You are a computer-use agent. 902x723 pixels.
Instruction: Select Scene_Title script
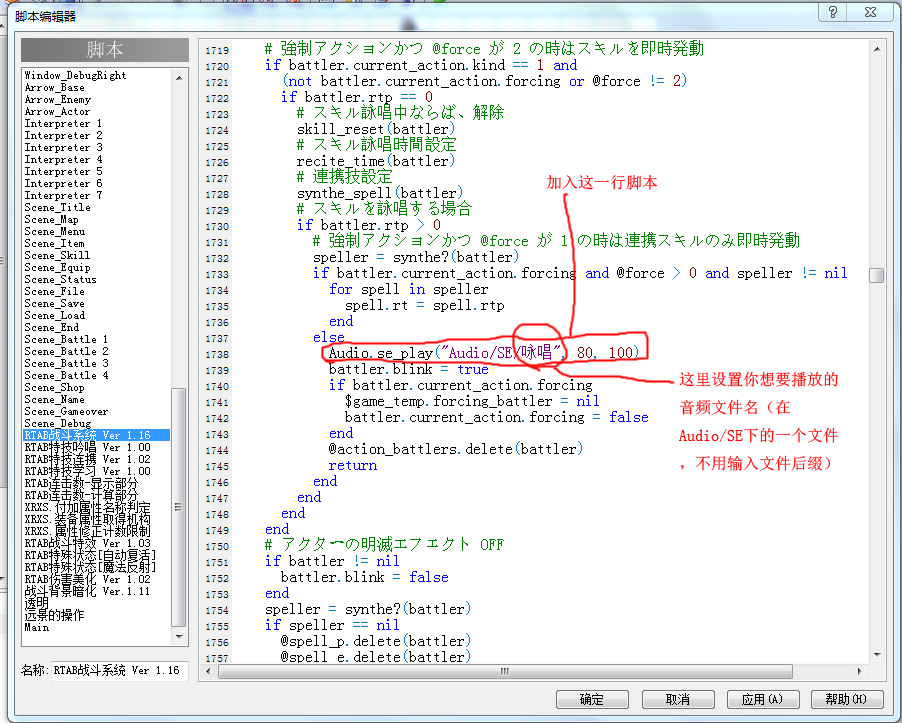(x=58, y=208)
